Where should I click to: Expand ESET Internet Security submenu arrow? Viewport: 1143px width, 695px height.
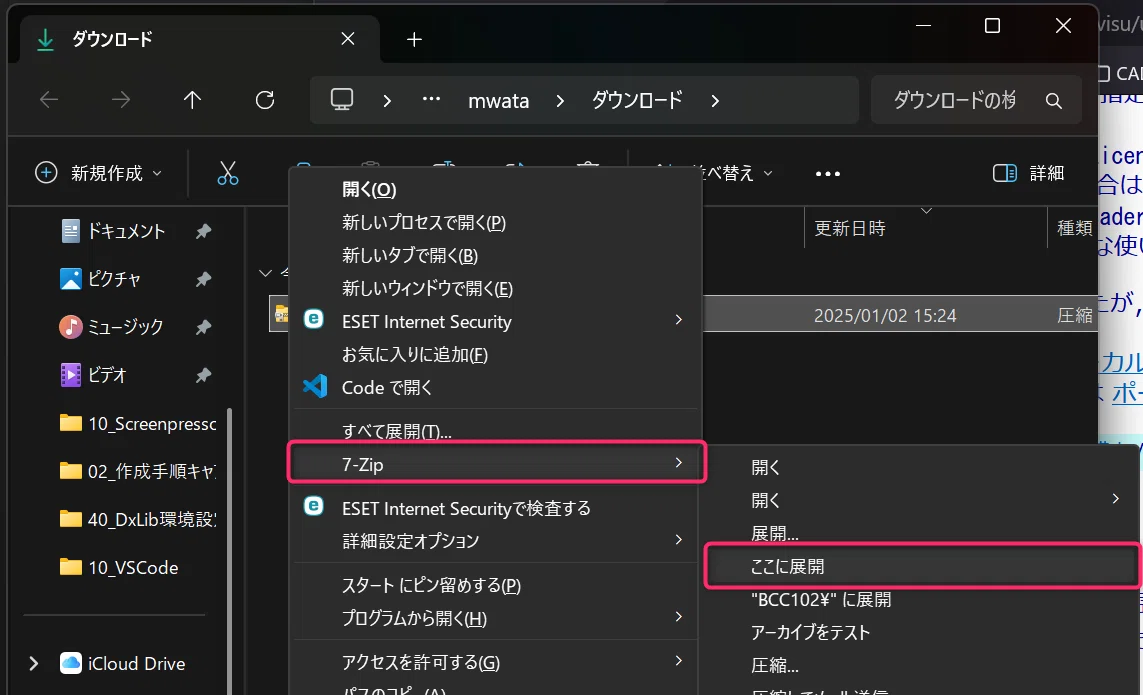(679, 319)
